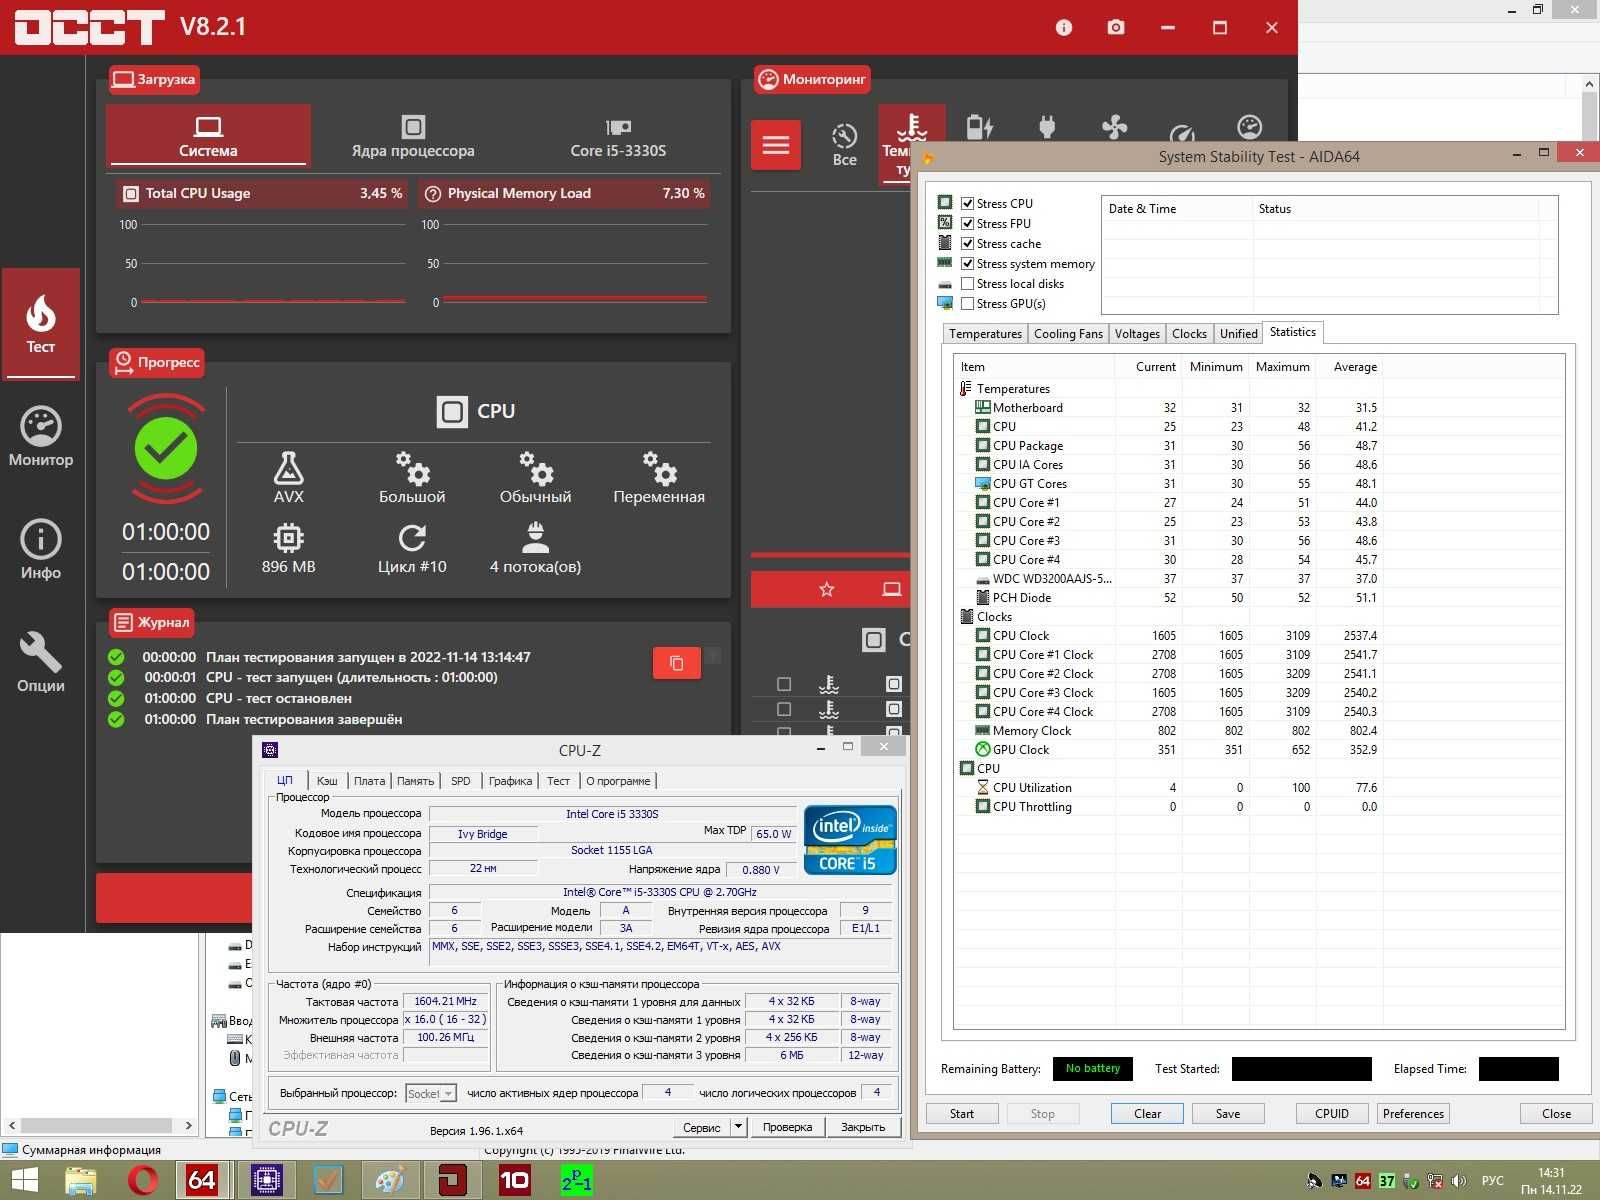The width and height of the screenshot is (1600, 1200).
Task: Click the volume speaker tray icon
Action: 1459,1181
